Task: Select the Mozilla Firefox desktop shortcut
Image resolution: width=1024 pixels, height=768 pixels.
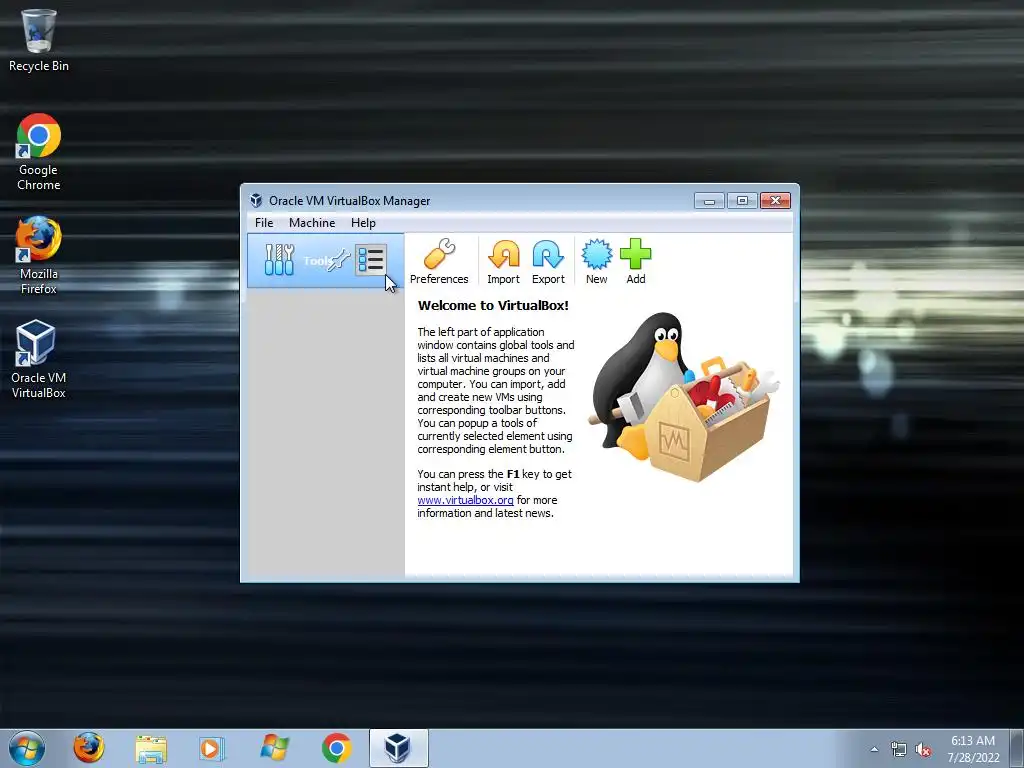Action: (x=39, y=256)
